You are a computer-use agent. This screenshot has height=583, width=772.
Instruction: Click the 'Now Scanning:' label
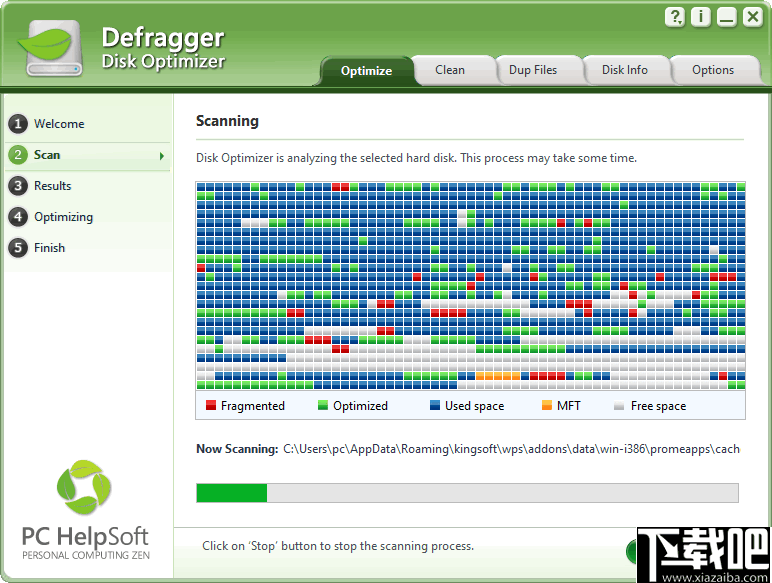(237, 449)
